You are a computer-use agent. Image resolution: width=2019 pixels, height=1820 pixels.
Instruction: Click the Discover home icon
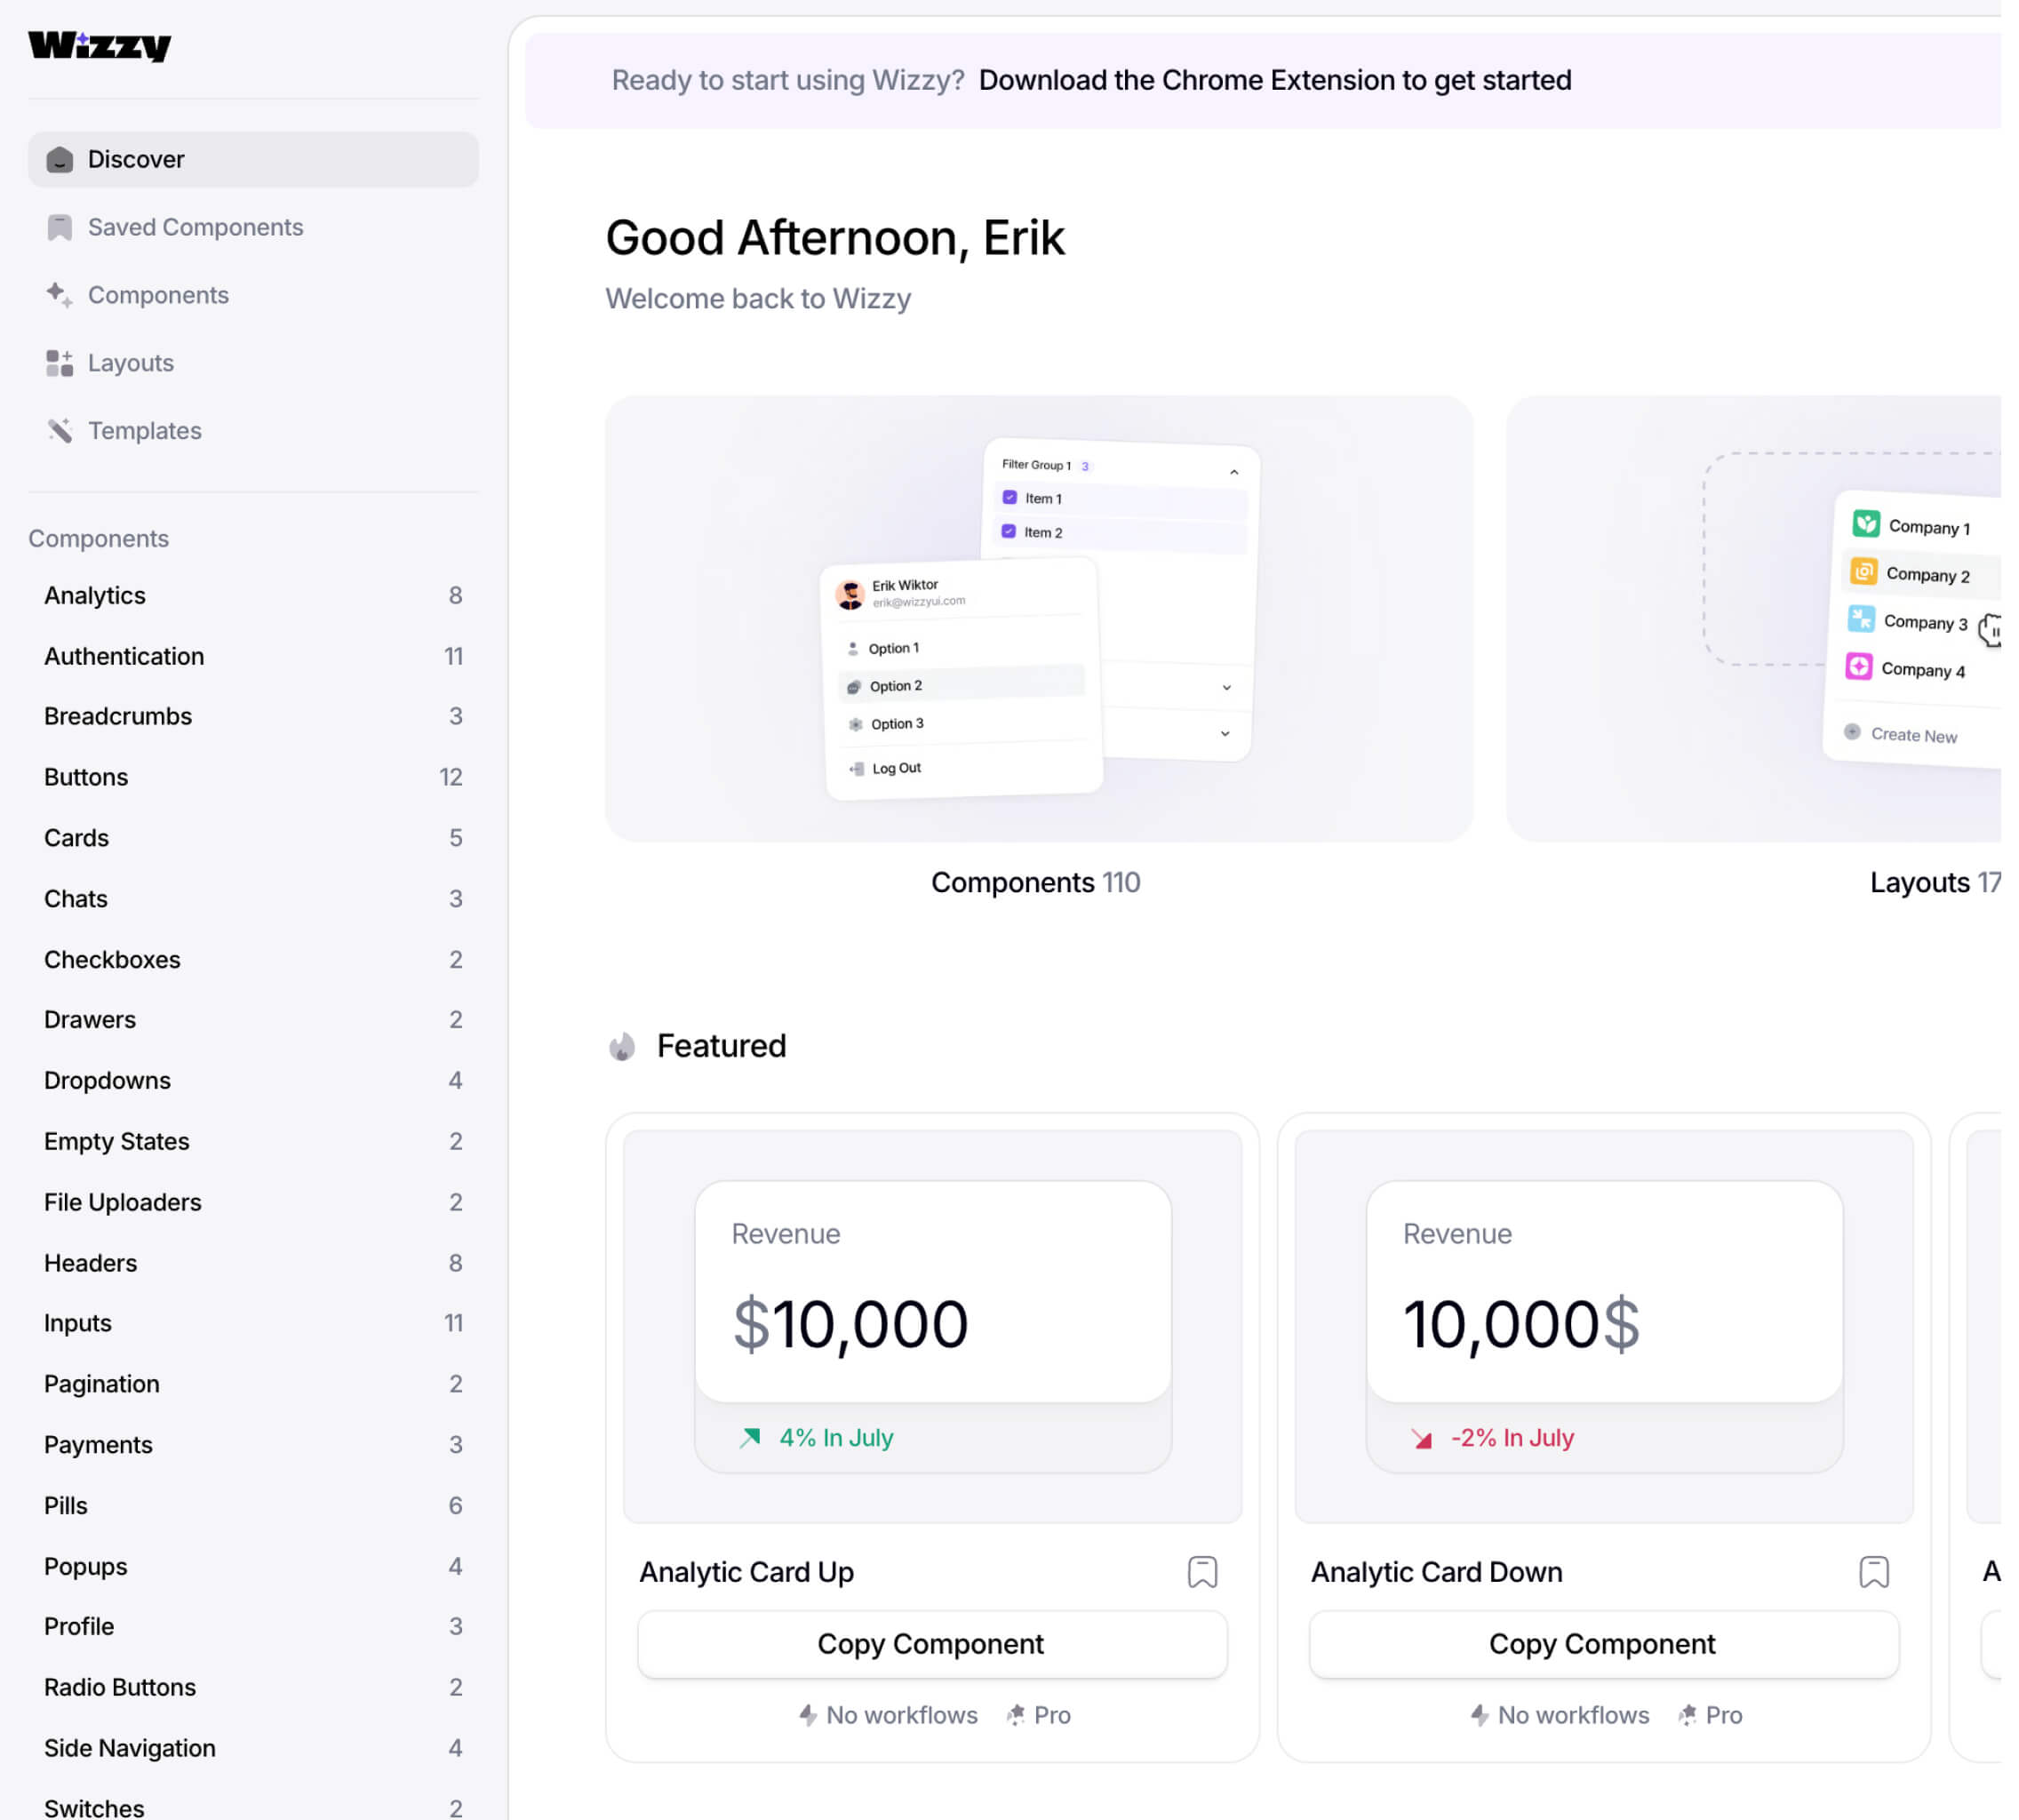pos(60,160)
